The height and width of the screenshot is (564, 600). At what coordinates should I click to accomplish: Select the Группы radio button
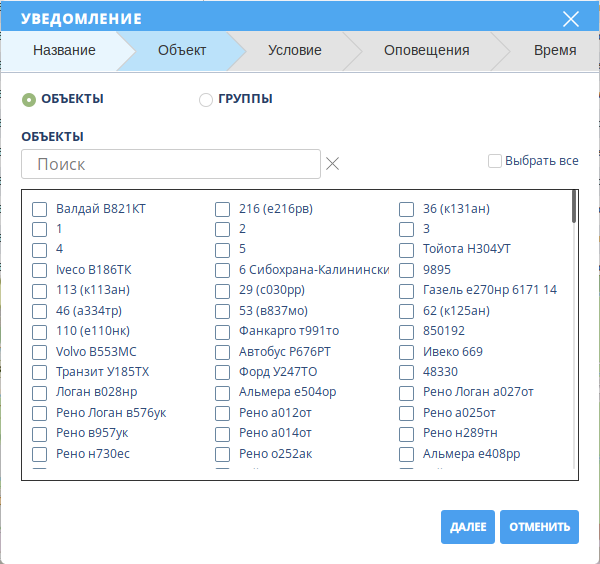(206, 99)
